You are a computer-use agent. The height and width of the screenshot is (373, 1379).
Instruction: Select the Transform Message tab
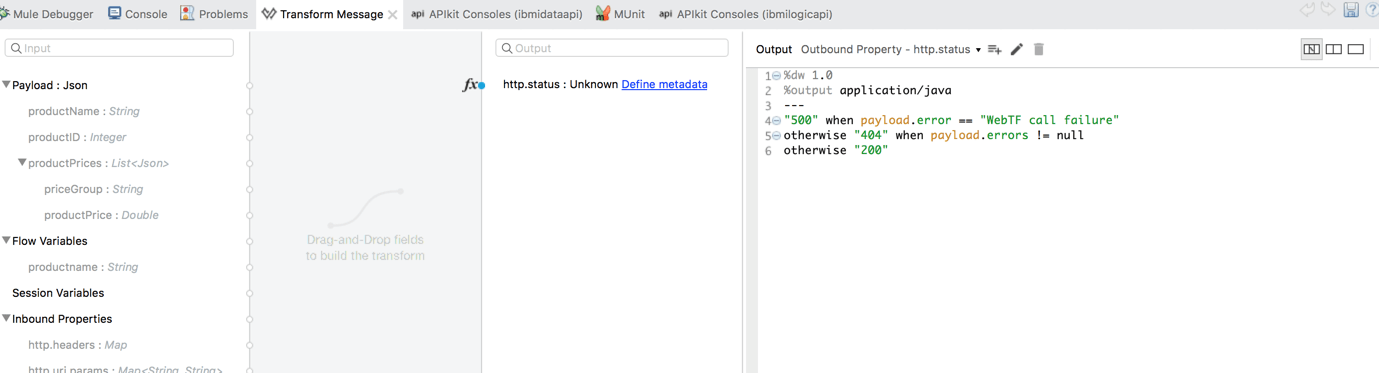pyautogui.click(x=331, y=14)
